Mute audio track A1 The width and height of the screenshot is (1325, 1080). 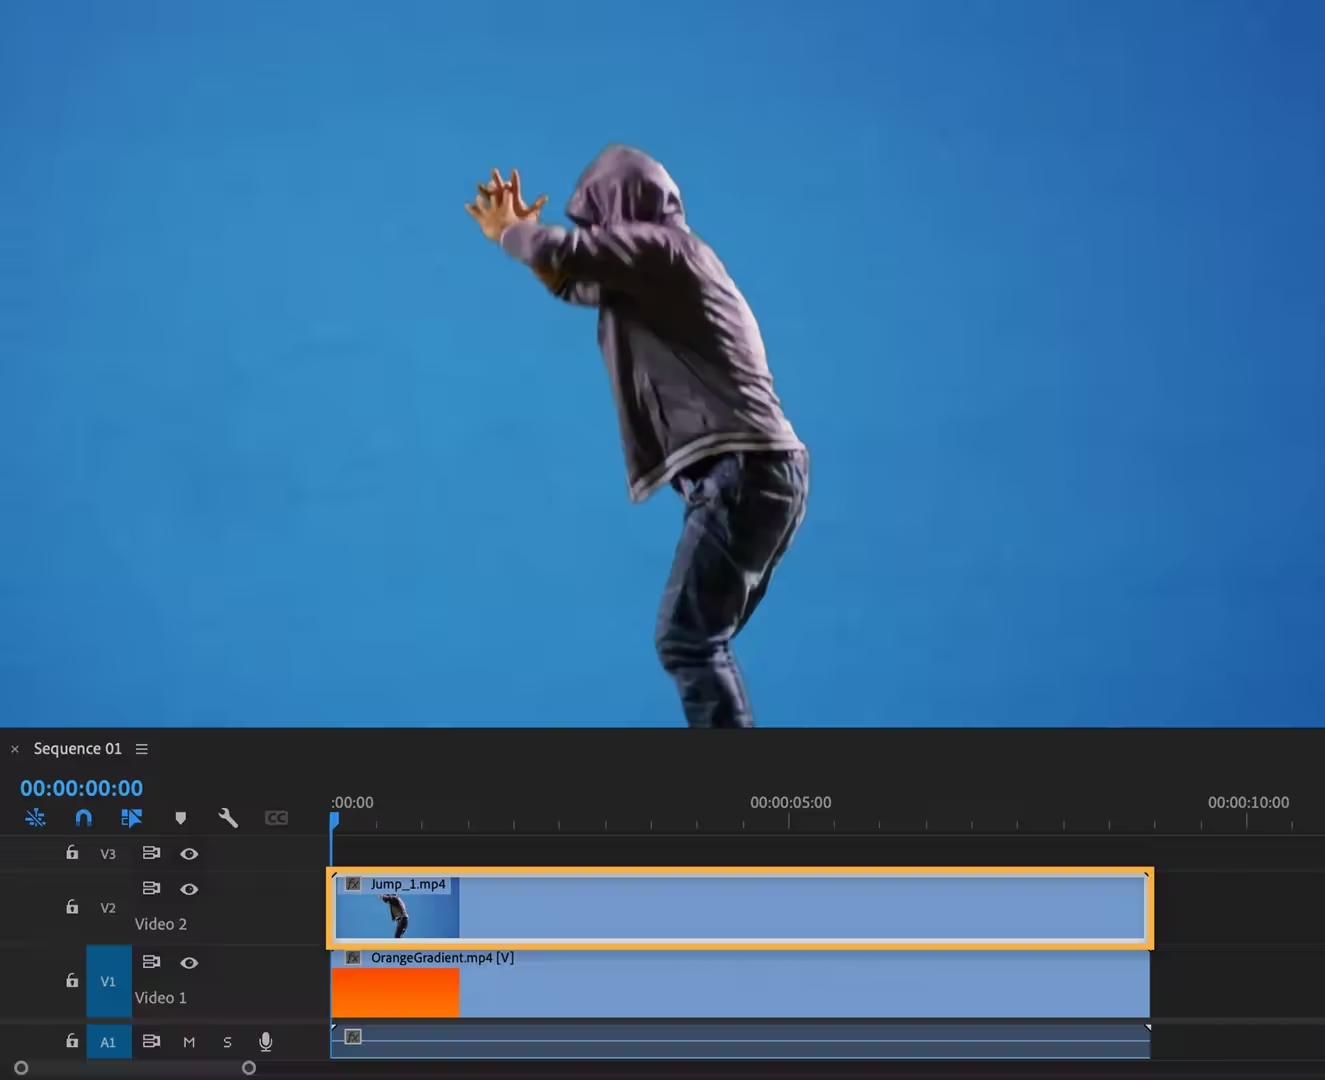pos(189,1042)
